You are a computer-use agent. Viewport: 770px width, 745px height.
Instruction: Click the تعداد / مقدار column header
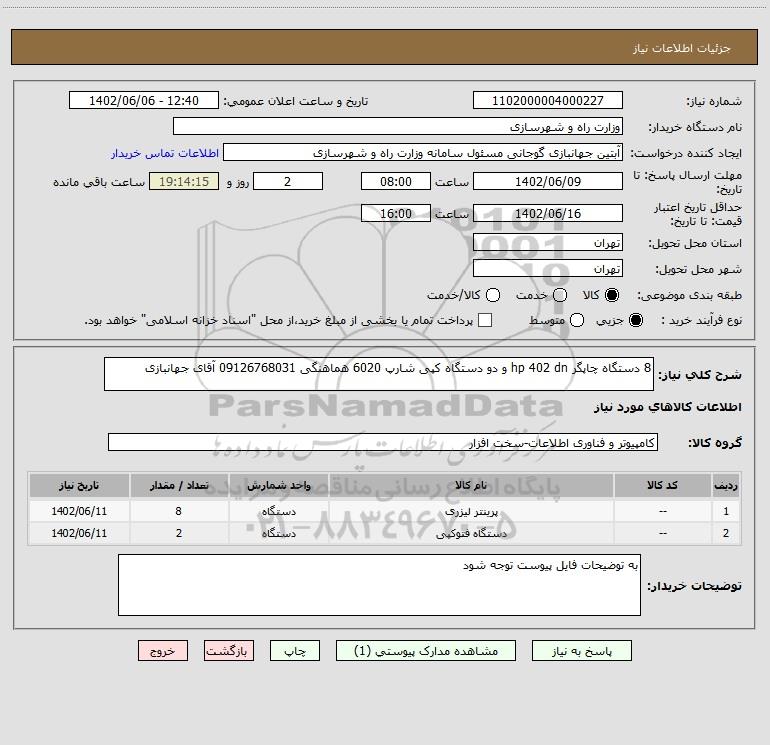pos(179,485)
